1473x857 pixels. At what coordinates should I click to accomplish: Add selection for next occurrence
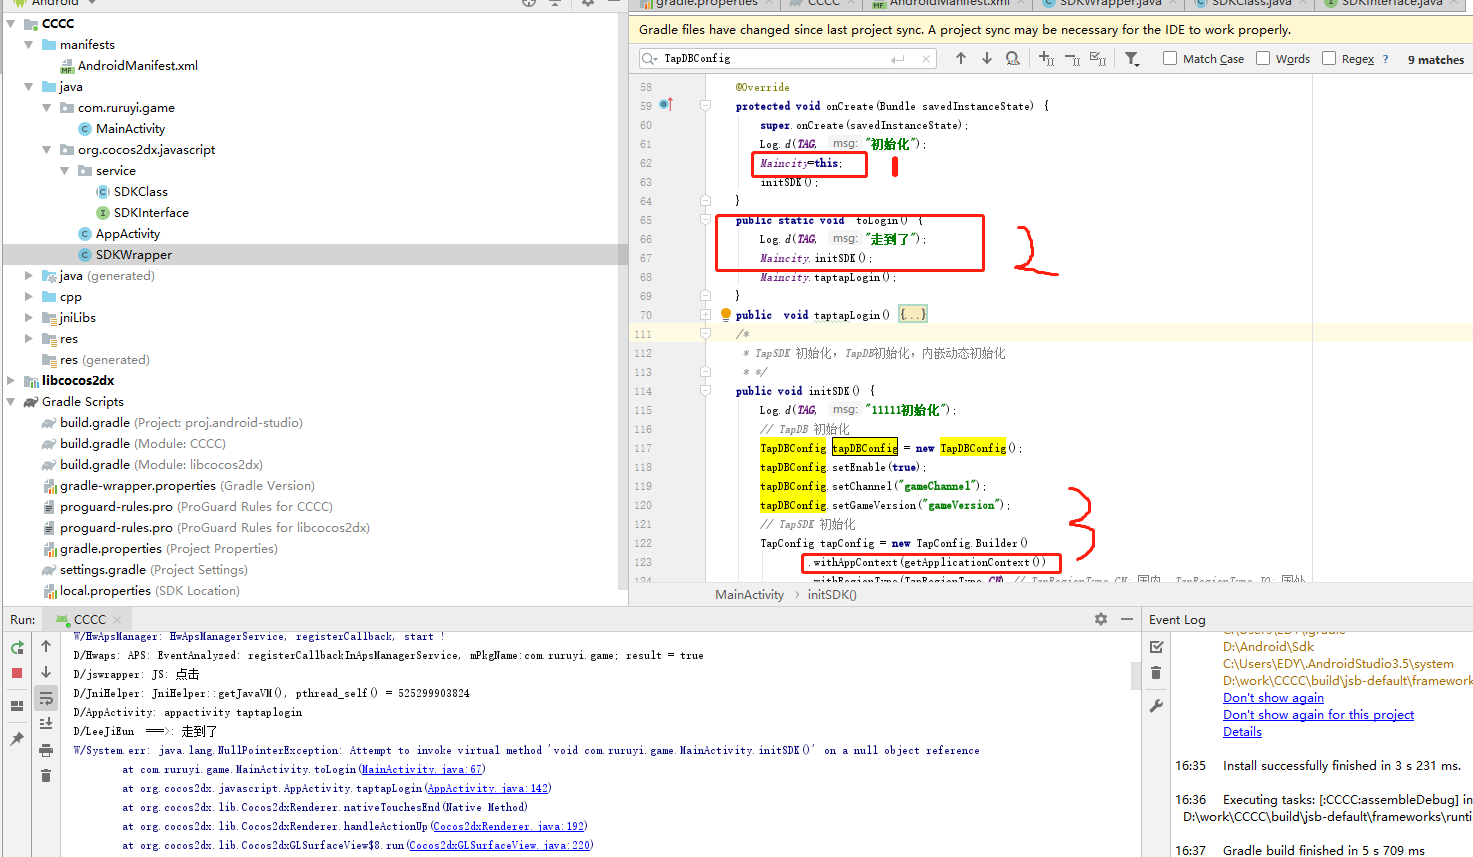1046,59
